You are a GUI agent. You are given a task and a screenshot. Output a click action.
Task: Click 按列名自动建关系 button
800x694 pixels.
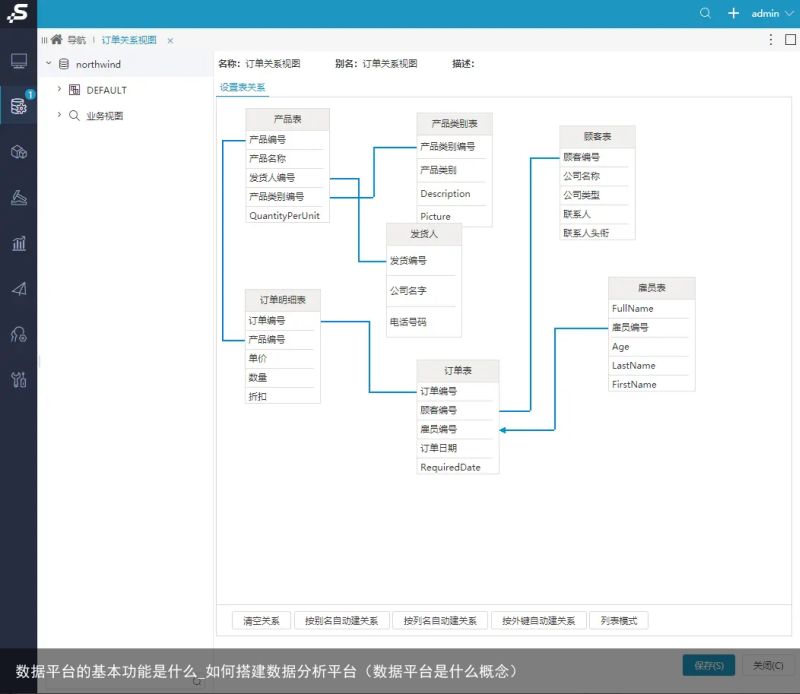(x=440, y=621)
